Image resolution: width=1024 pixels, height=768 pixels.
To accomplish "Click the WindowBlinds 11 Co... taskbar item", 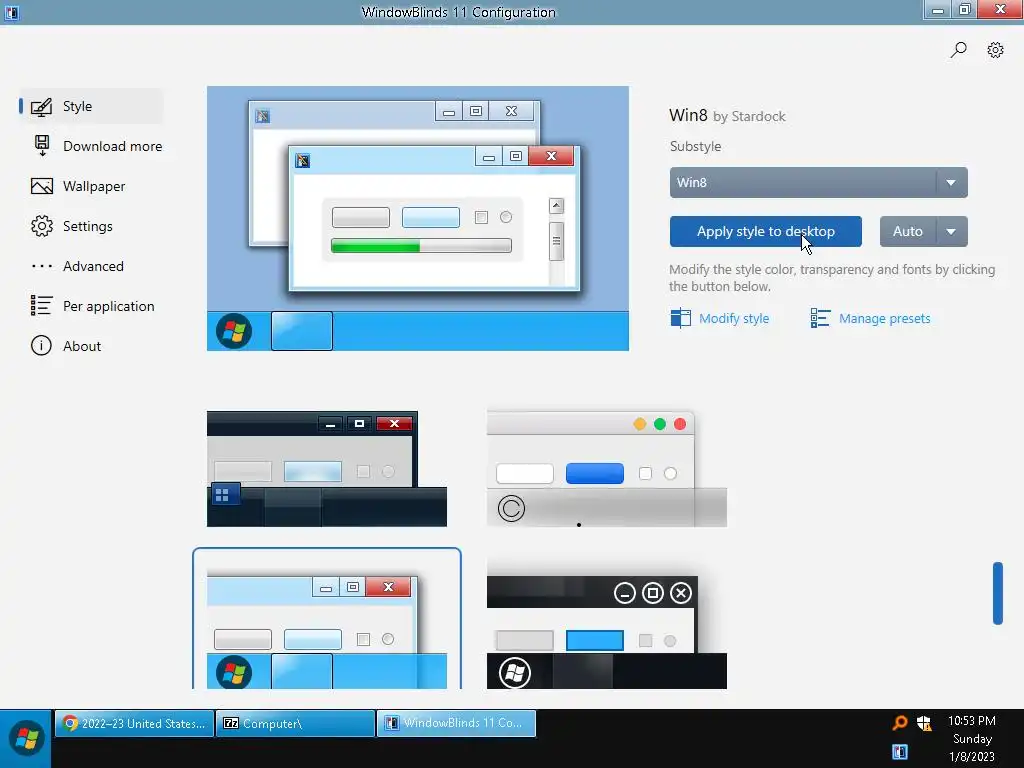I will (x=456, y=724).
